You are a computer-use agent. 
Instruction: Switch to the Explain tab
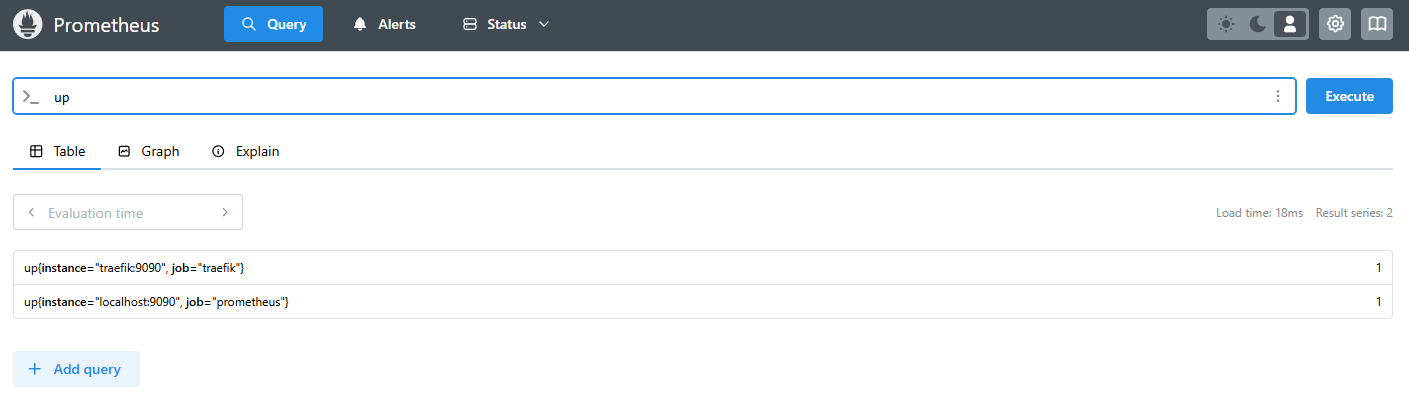pyautogui.click(x=245, y=152)
